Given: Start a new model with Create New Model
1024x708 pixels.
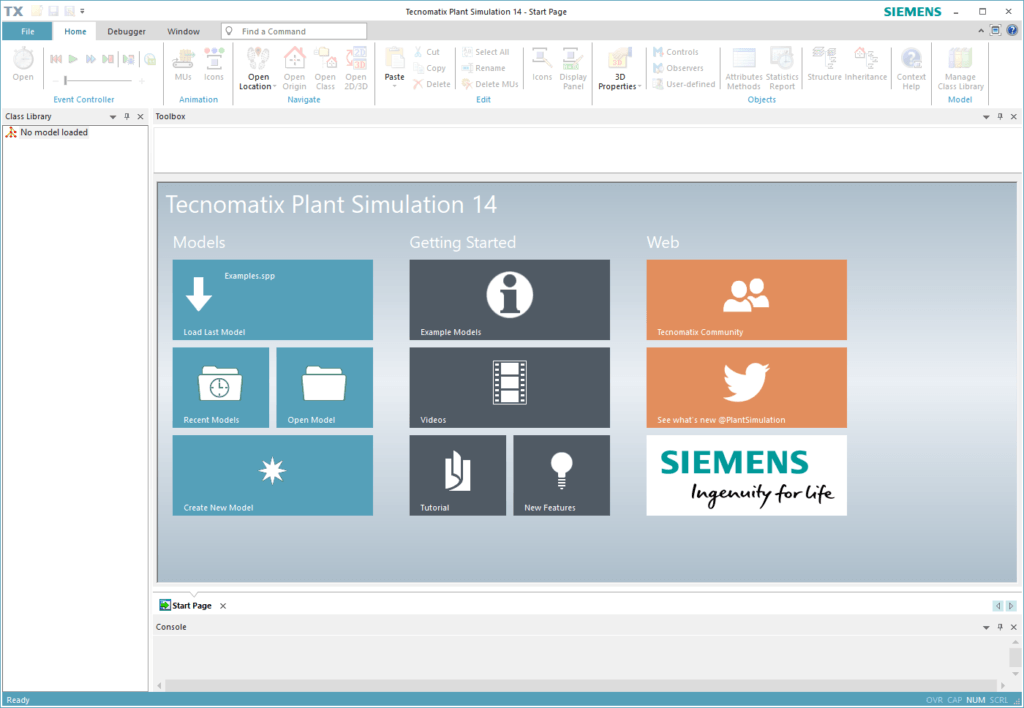Looking at the screenshot, I should pyautogui.click(x=272, y=475).
